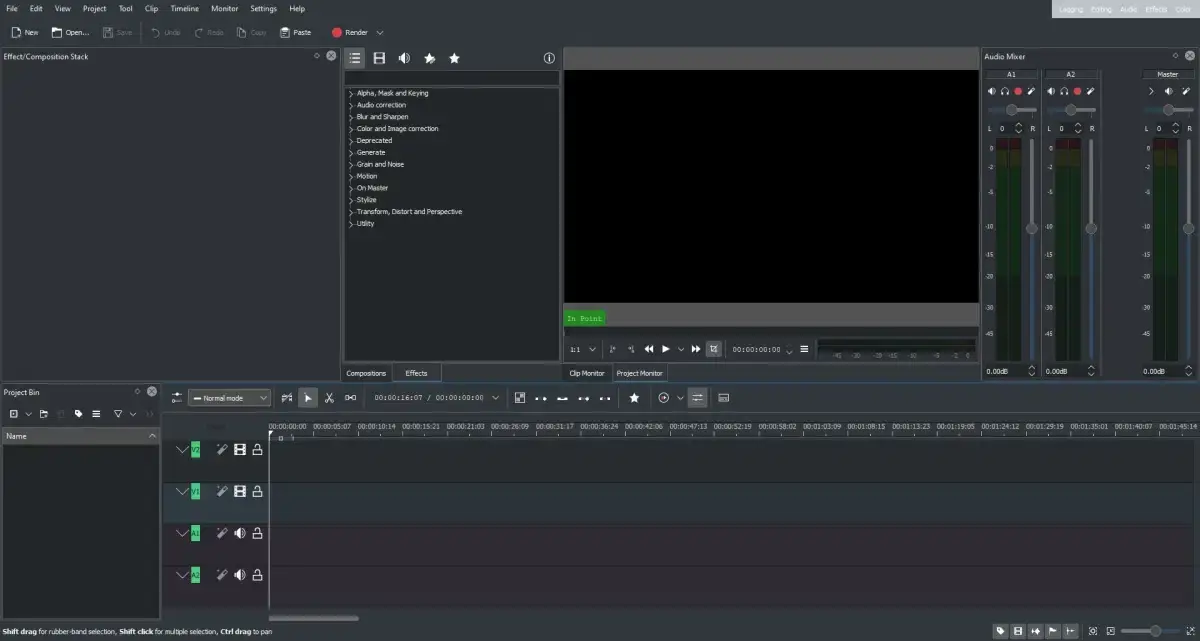Mute audio track A1
Viewport: 1200px width, 641px height.
[239, 533]
